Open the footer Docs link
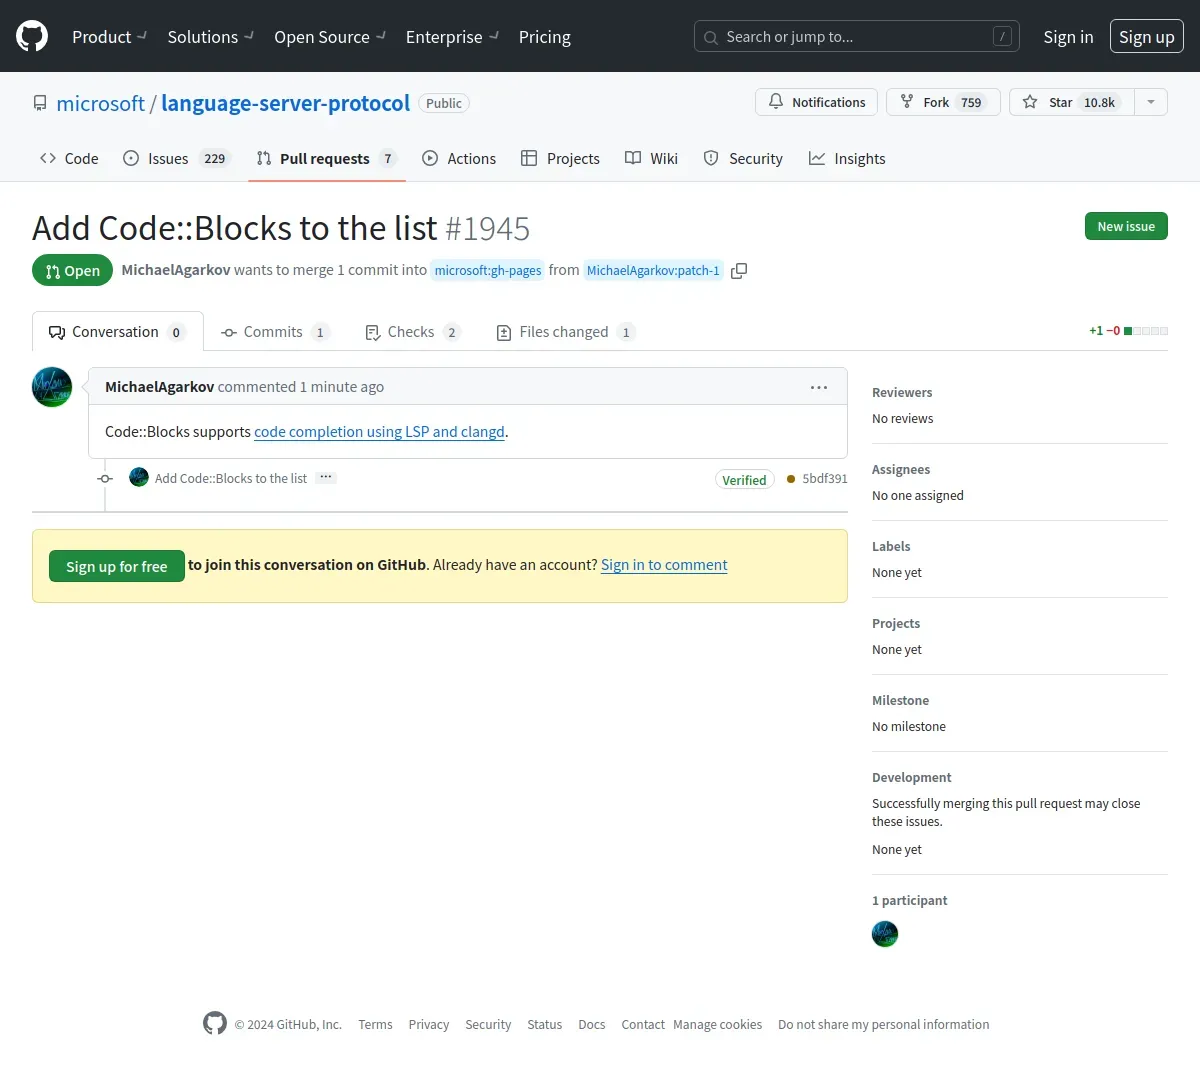Image resolution: width=1200 pixels, height=1077 pixels. pyautogui.click(x=592, y=1025)
